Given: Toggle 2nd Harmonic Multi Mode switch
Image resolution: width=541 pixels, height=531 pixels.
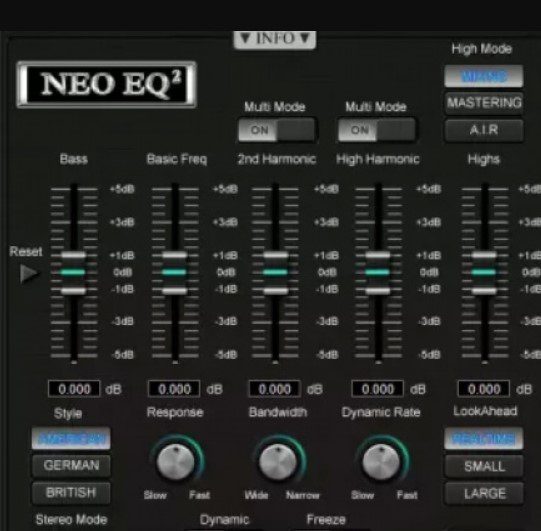Looking at the screenshot, I should pos(277,130).
